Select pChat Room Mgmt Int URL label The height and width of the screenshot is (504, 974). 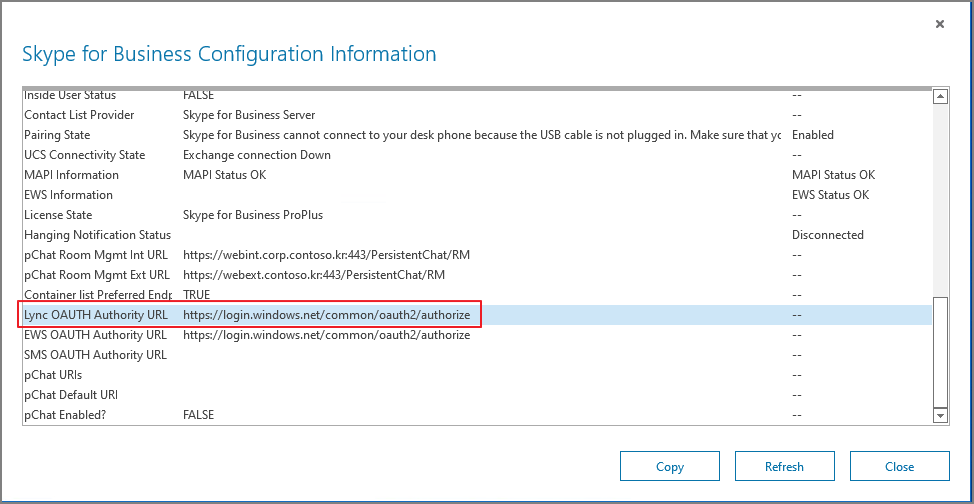coord(96,255)
